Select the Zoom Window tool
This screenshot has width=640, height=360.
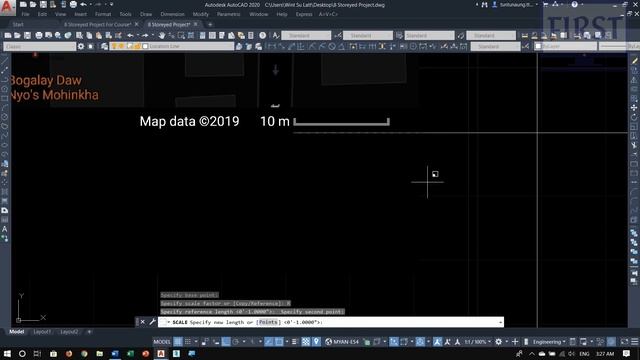click(181, 36)
